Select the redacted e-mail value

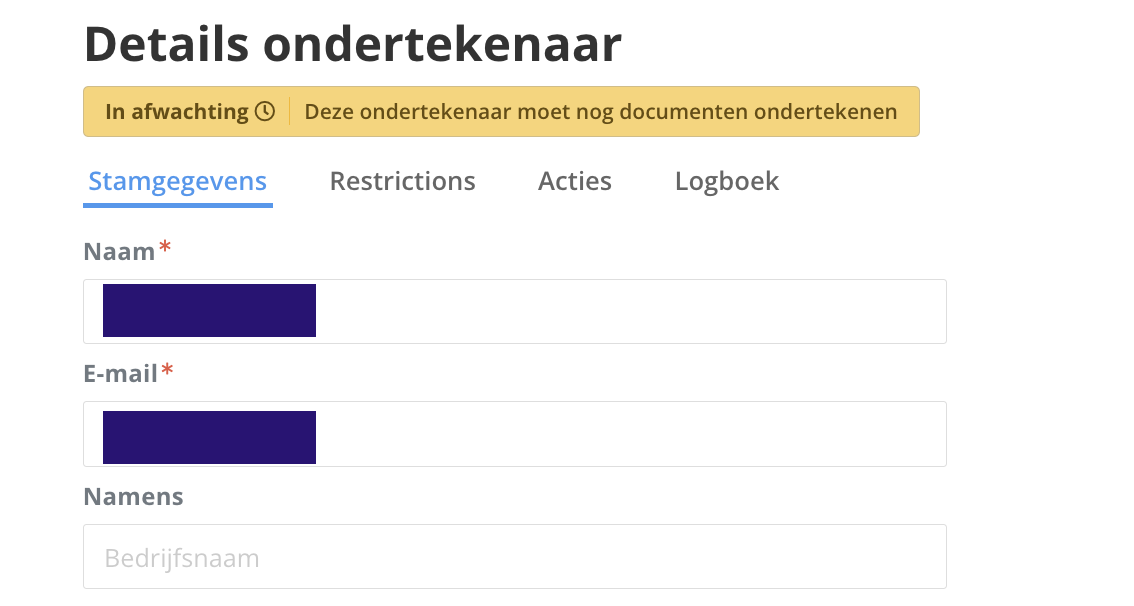coord(209,438)
